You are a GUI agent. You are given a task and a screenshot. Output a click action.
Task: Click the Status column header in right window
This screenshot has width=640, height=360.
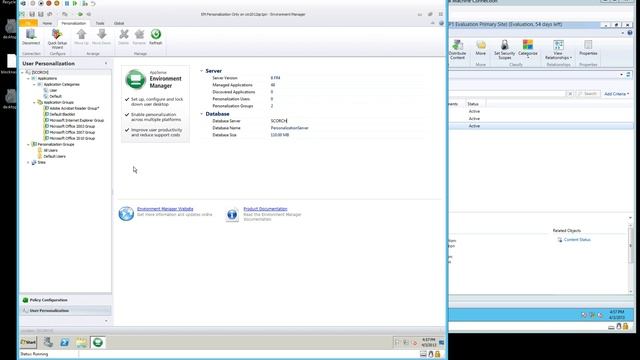click(473, 104)
